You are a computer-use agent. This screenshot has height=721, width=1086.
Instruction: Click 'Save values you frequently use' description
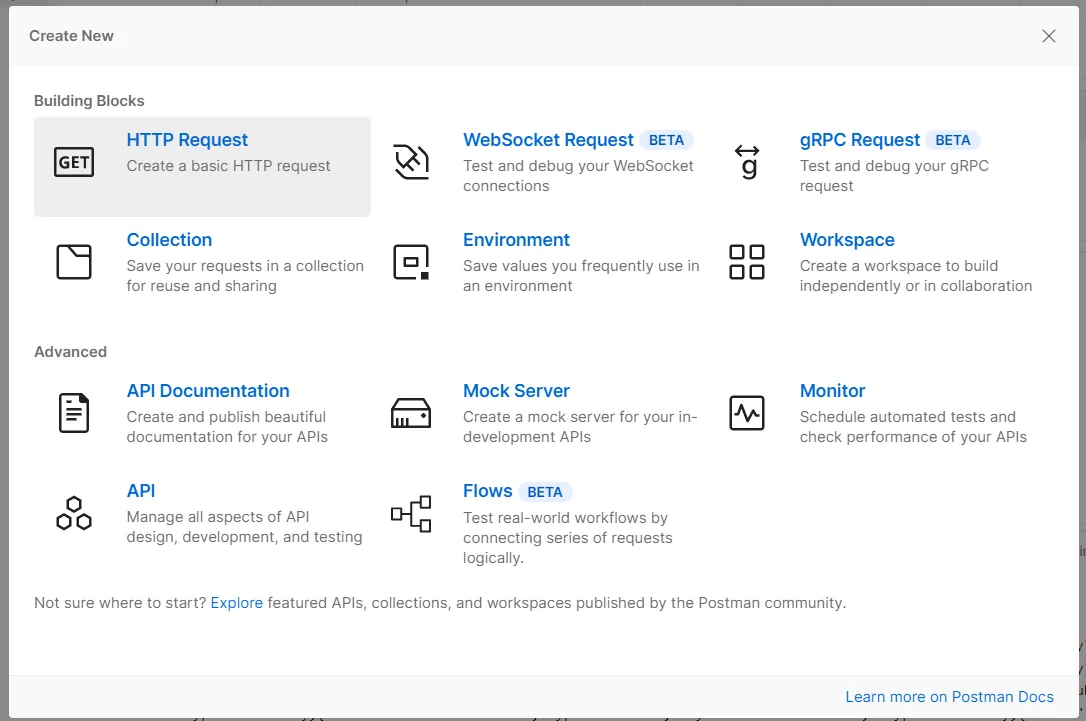coord(581,276)
